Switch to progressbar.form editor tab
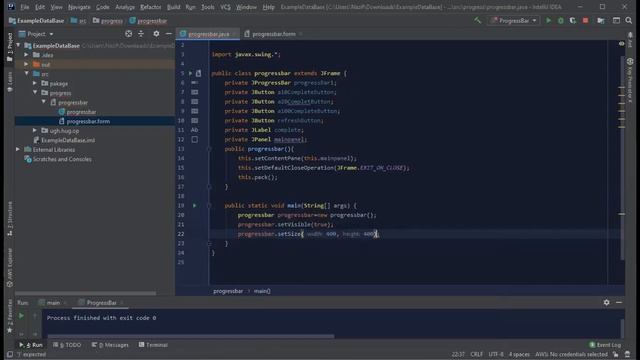This screenshot has height=360, width=640. pyautogui.click(x=273, y=34)
